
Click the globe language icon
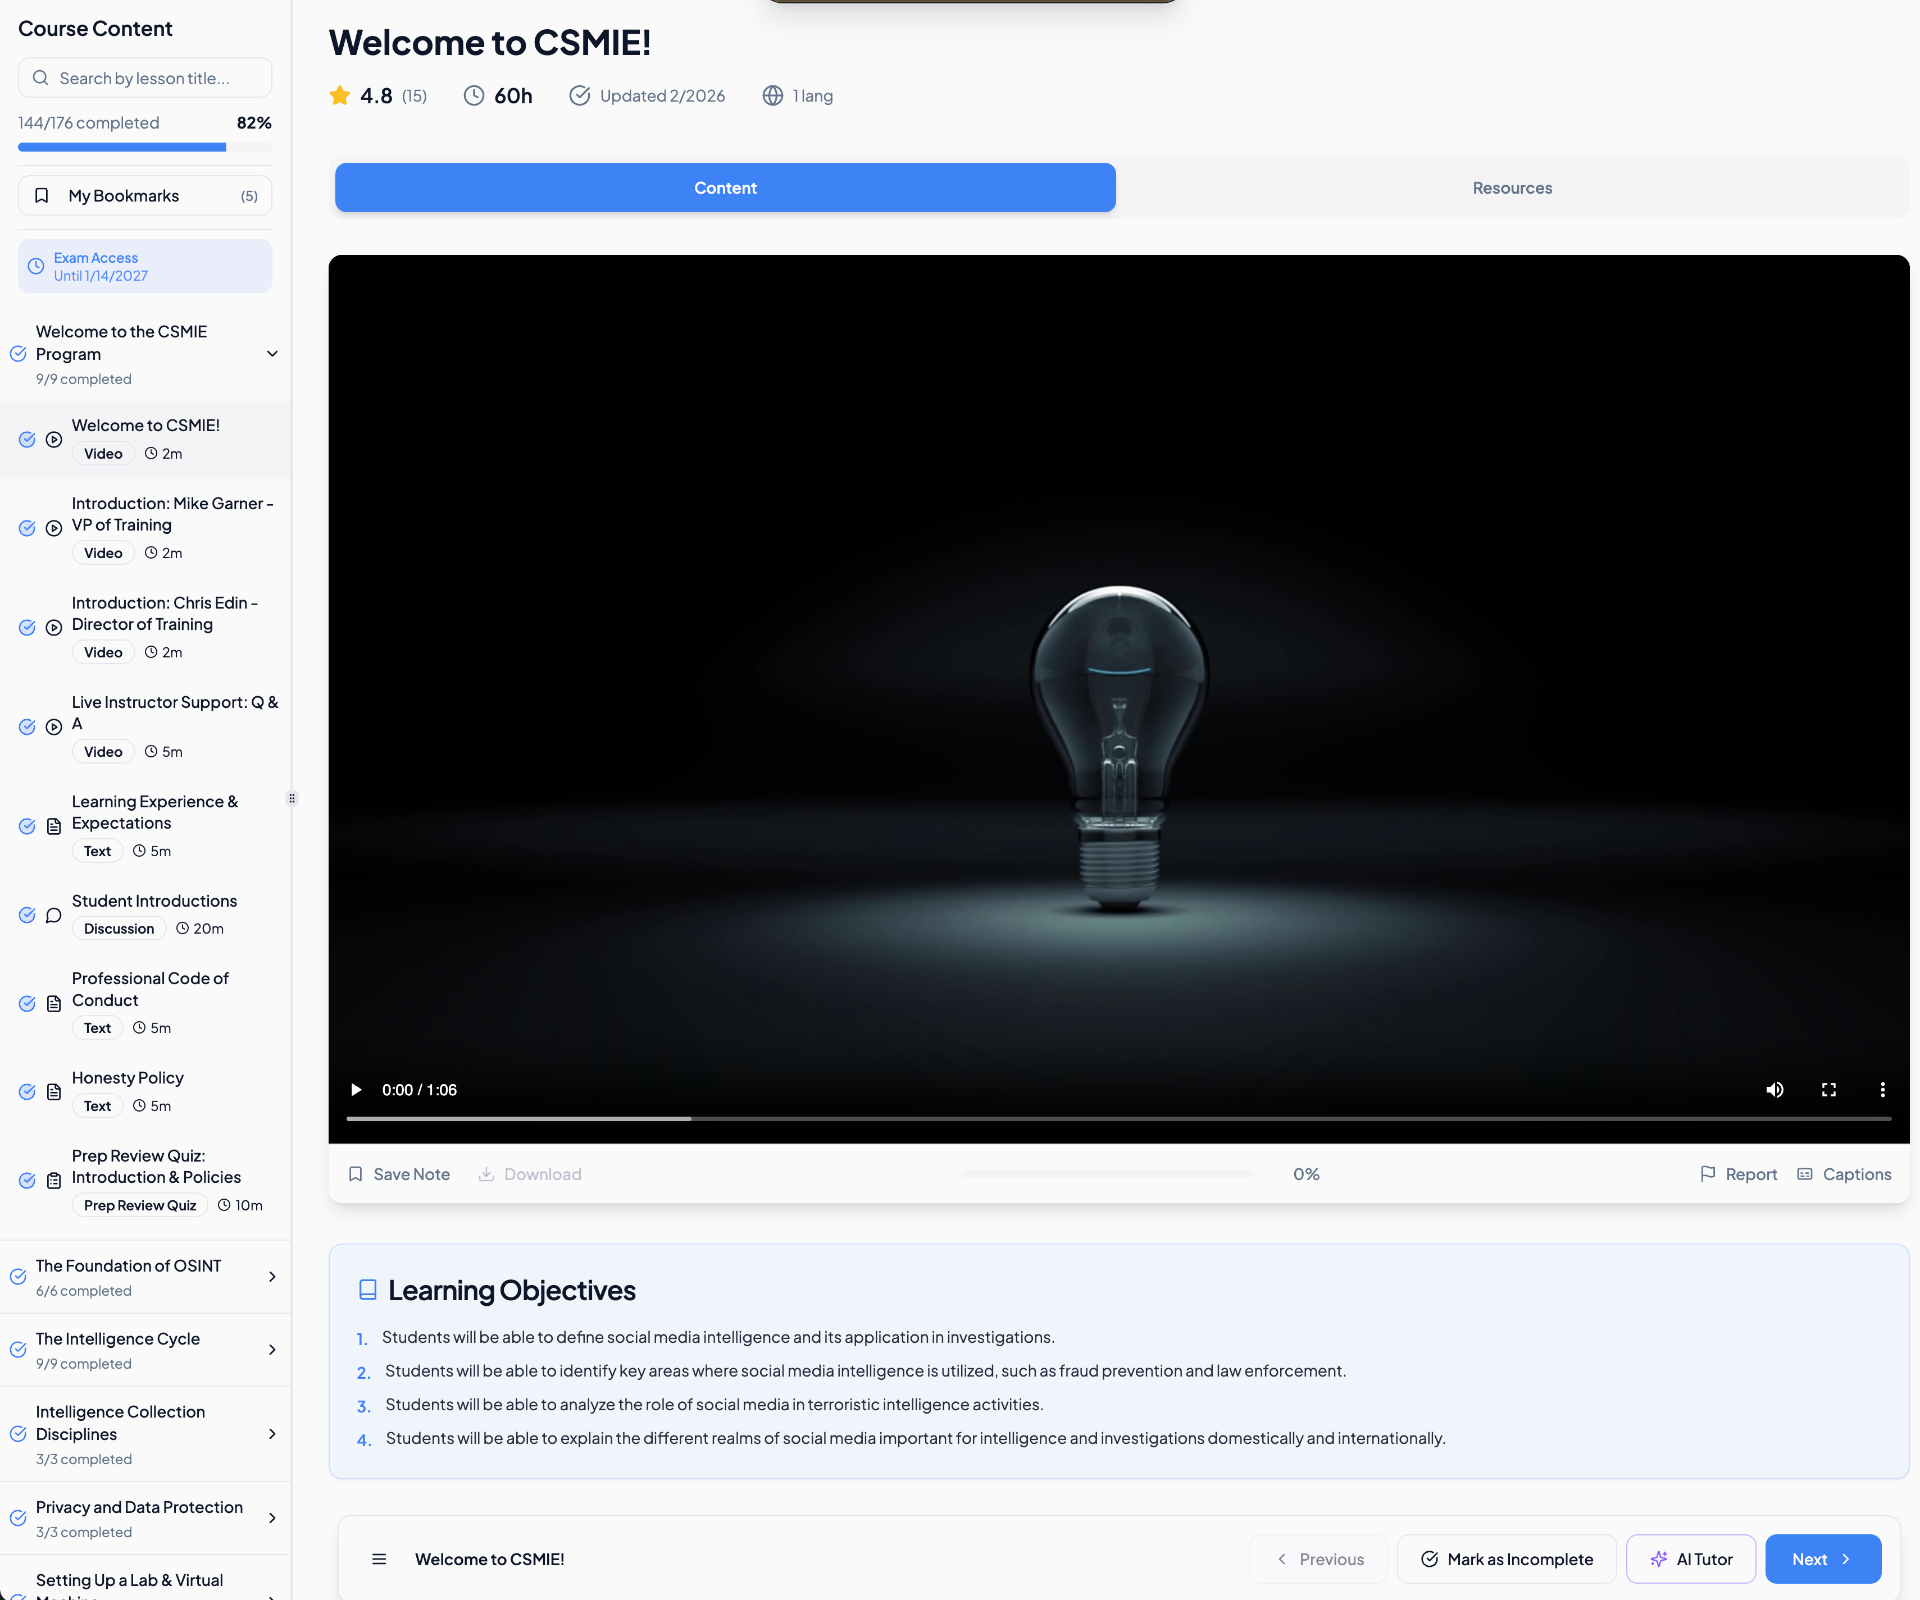[772, 95]
